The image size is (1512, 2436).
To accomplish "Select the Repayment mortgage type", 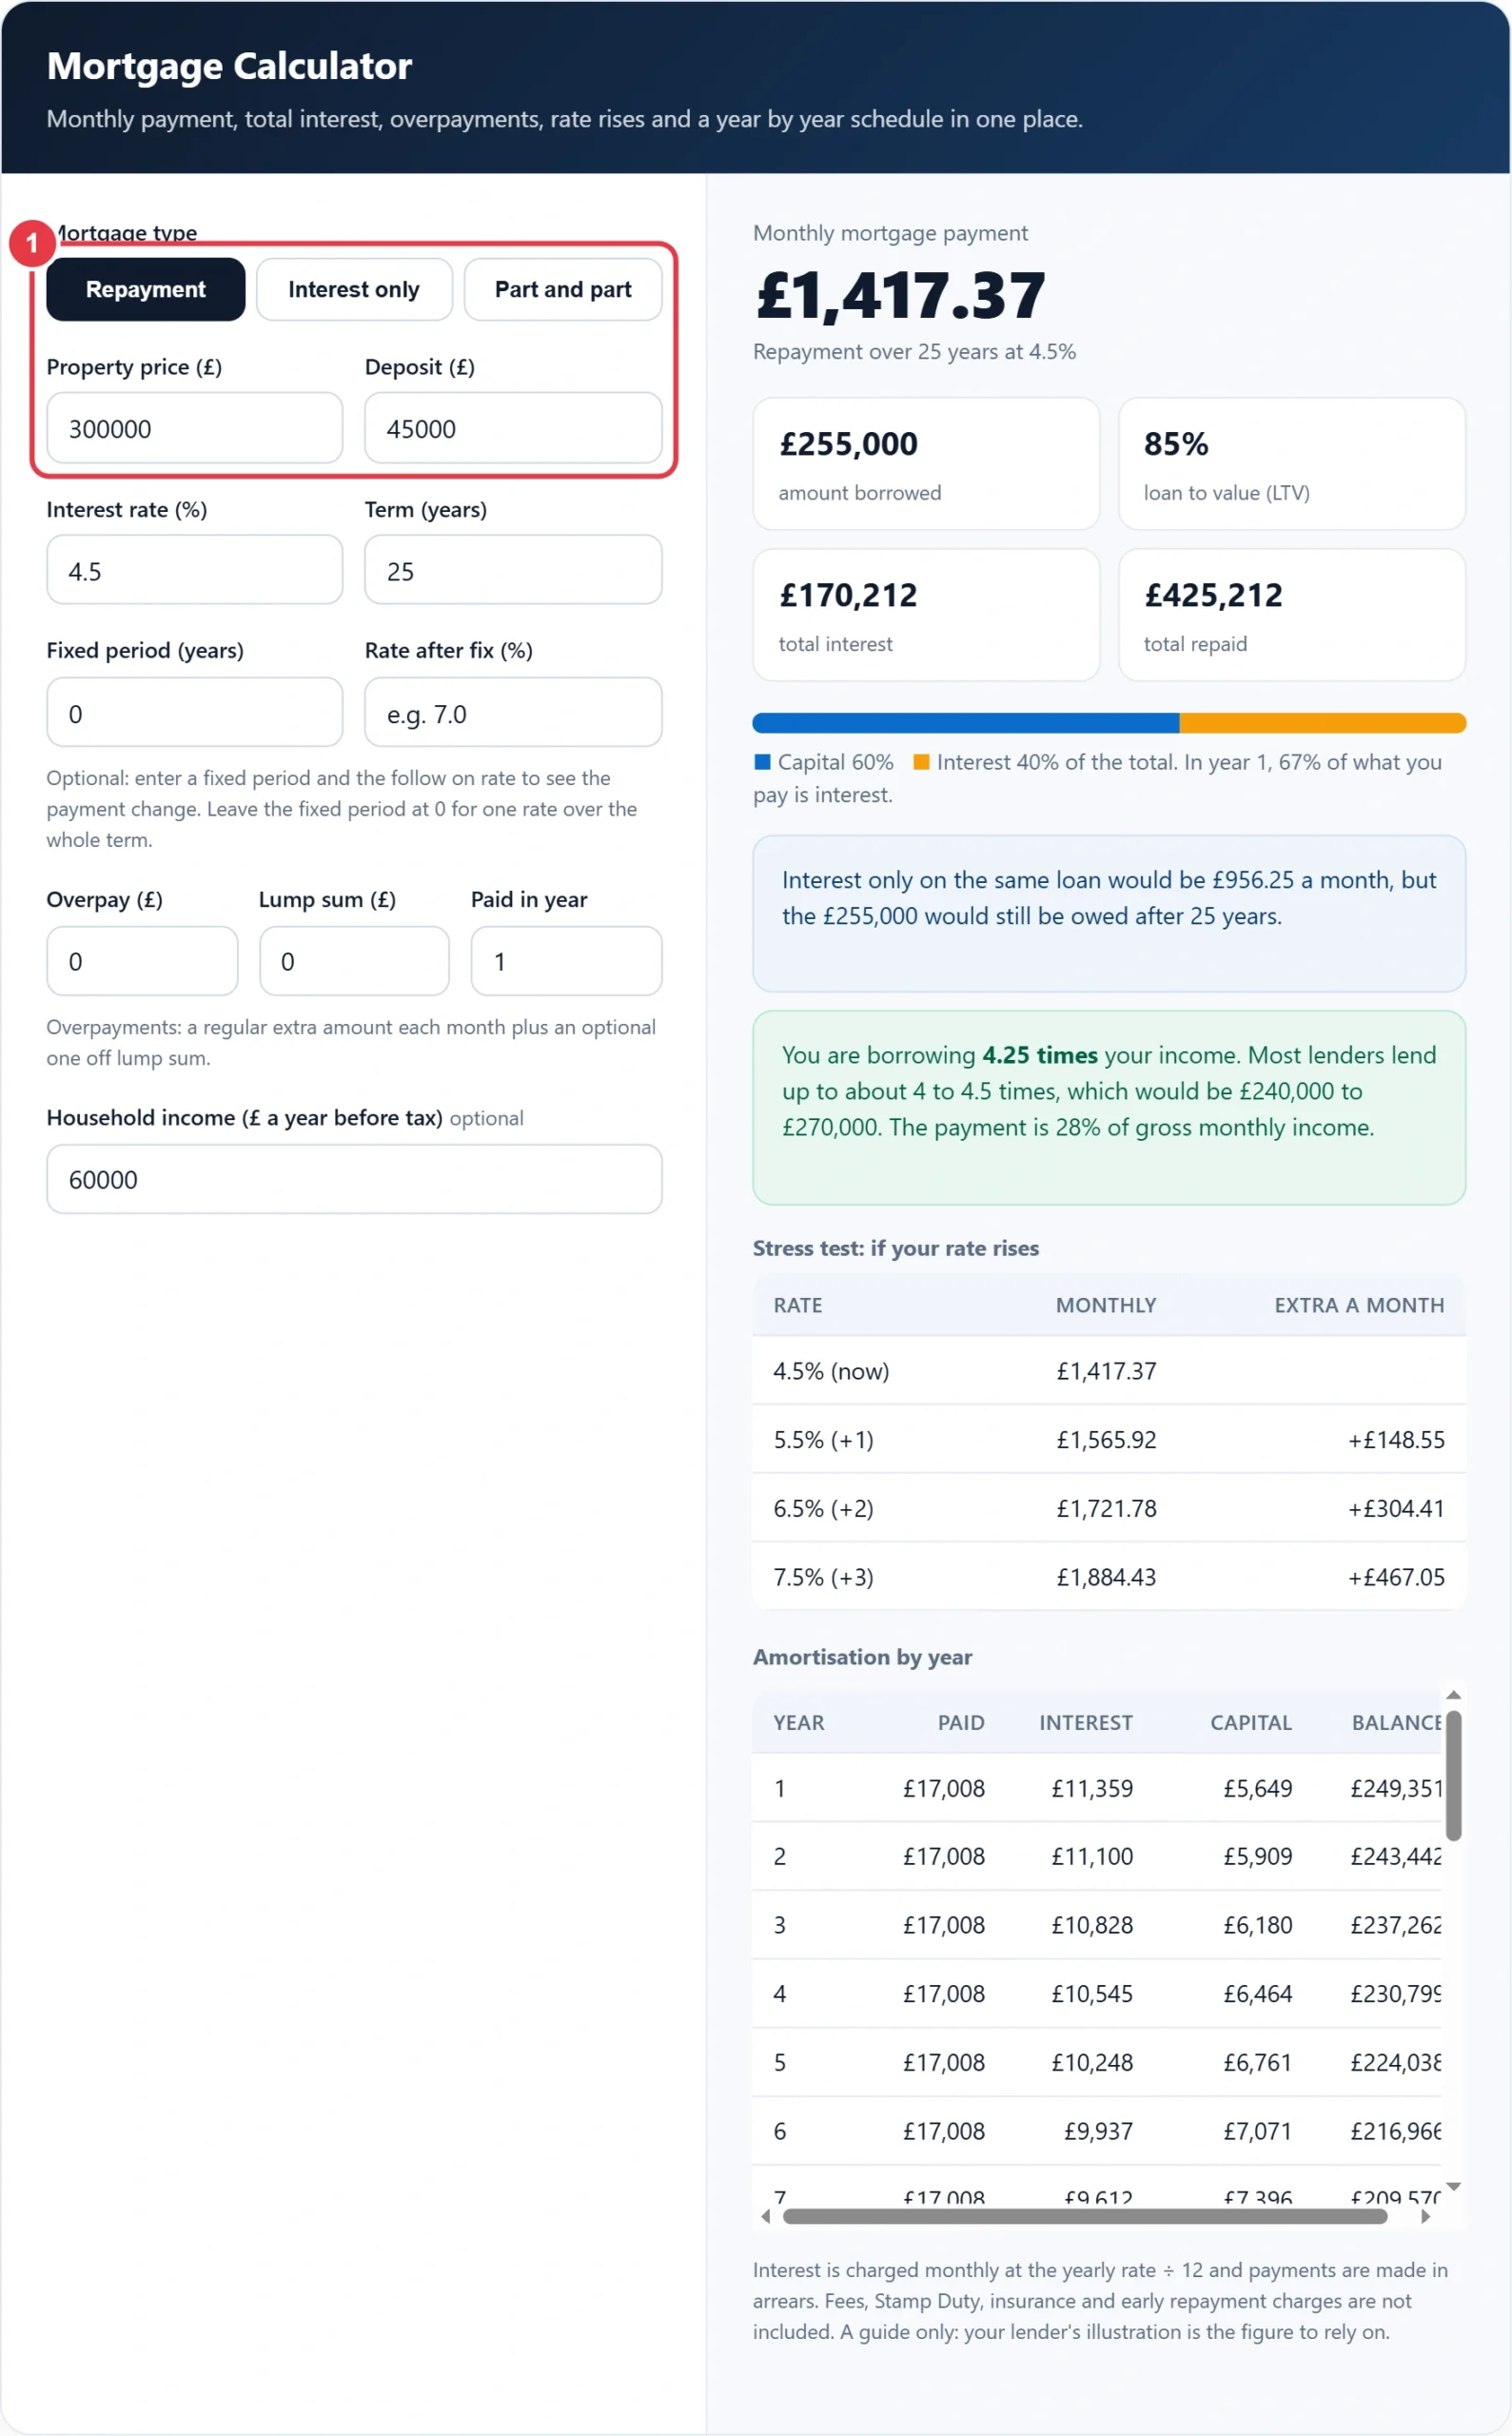I will [x=145, y=289].
